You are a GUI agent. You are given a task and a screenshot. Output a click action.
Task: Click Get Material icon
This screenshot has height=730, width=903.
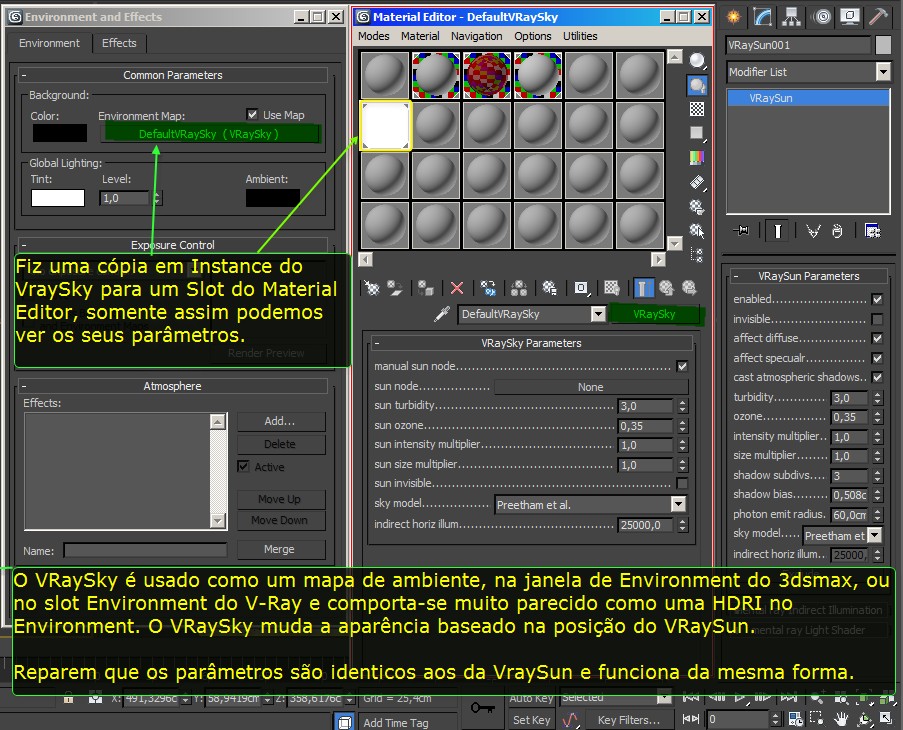click(x=372, y=287)
